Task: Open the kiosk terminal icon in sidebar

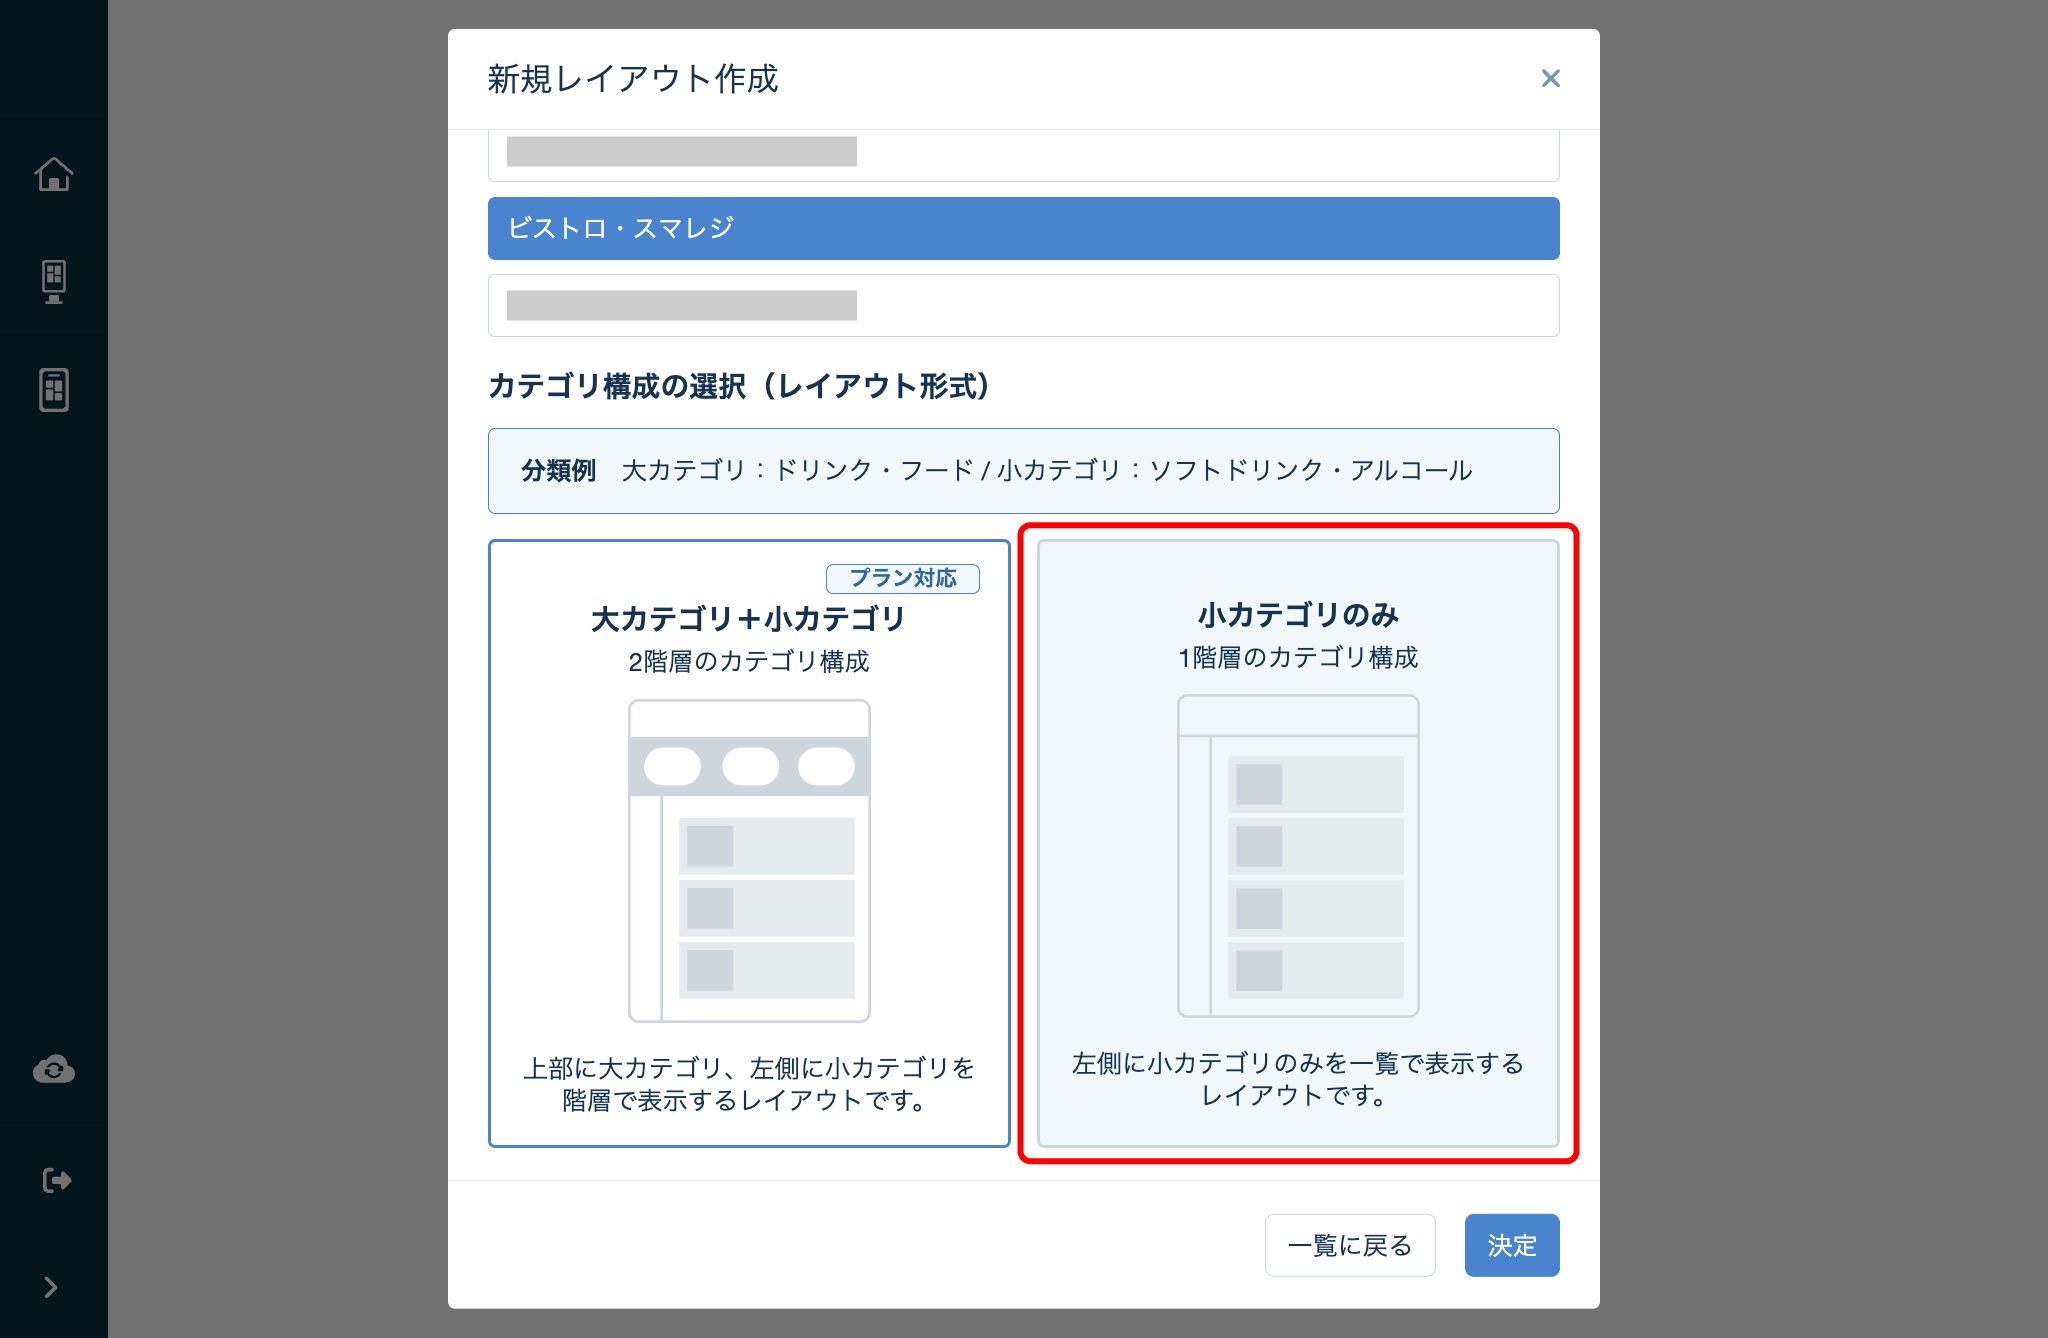Action: (x=54, y=282)
